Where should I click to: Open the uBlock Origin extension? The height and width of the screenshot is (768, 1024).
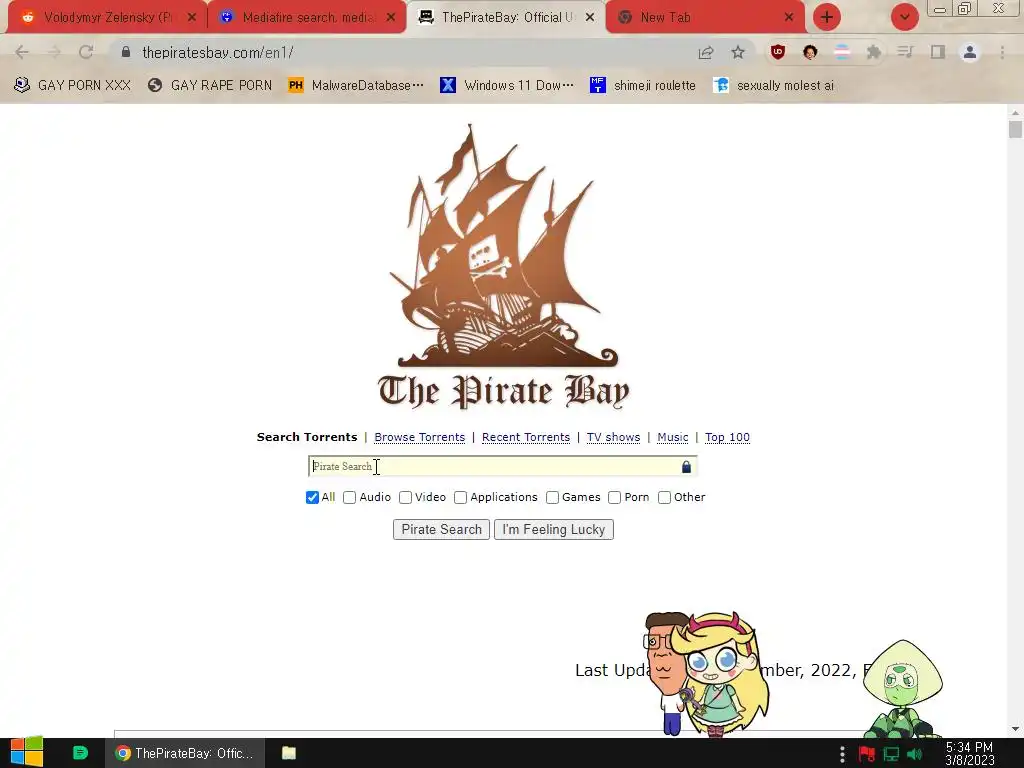[777, 52]
